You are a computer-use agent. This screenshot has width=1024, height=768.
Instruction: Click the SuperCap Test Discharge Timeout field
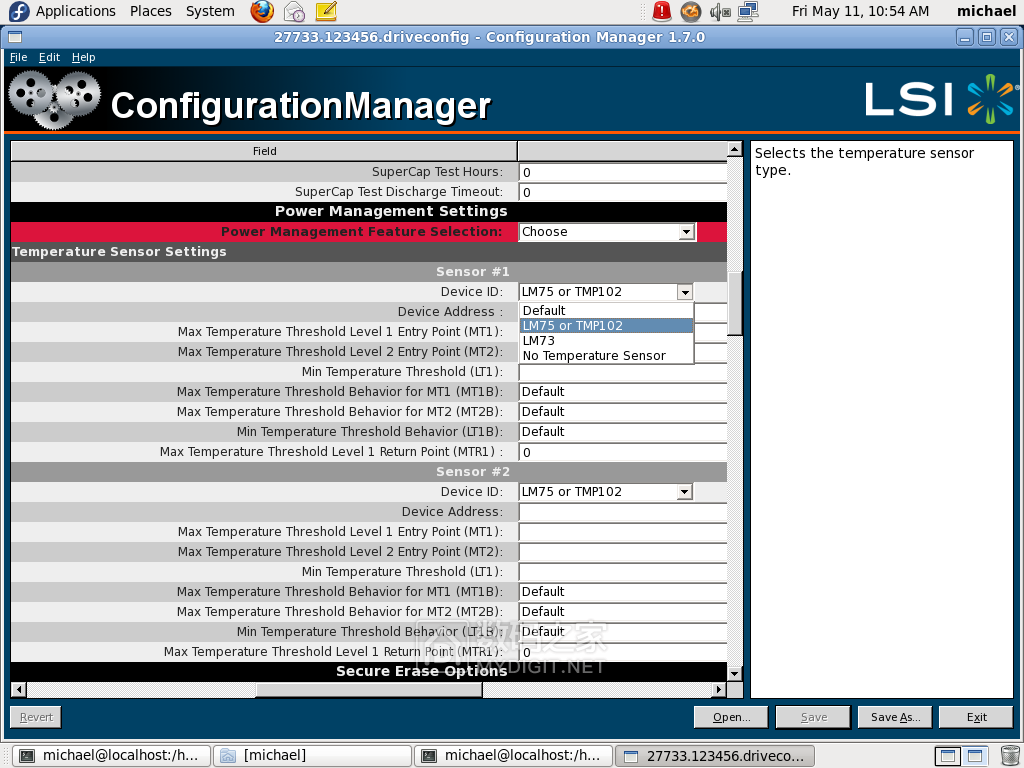tap(623, 193)
